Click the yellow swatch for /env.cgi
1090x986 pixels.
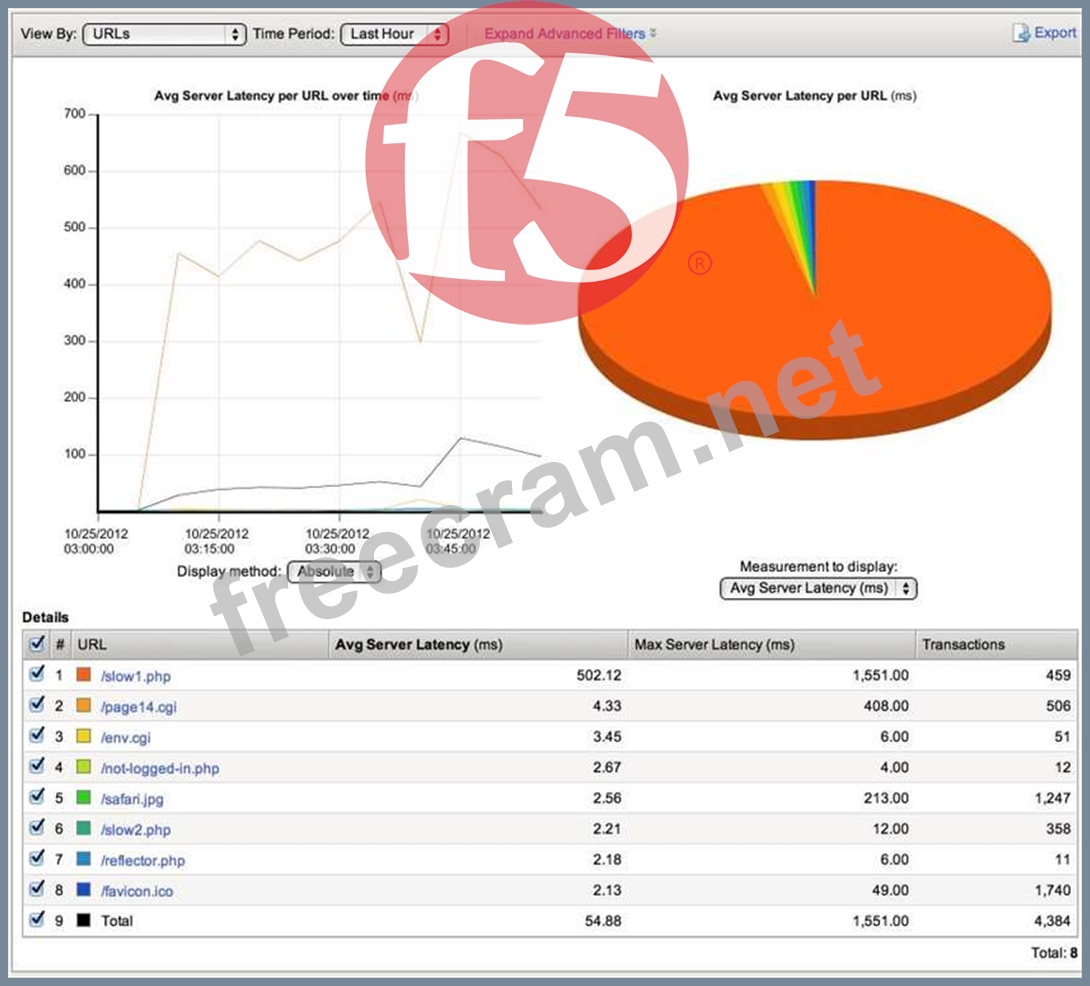click(83, 736)
